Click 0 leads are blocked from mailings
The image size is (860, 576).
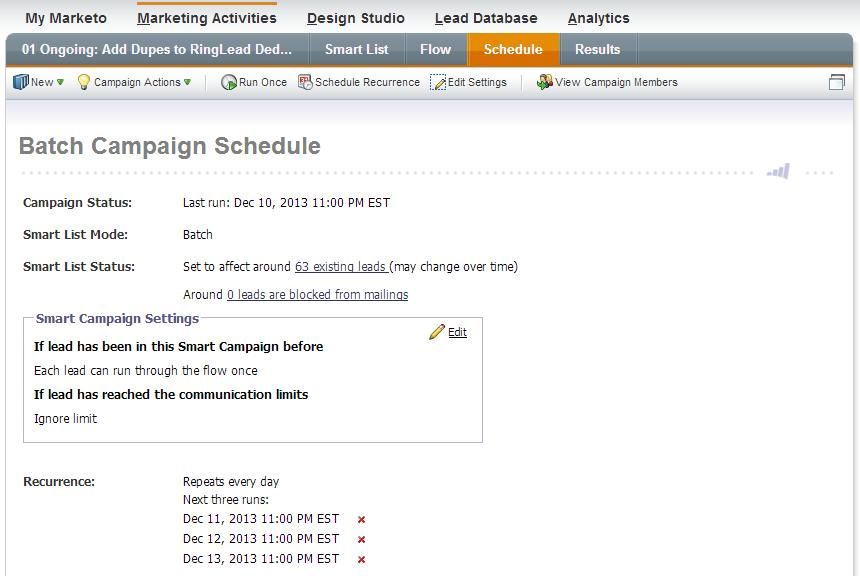317,295
